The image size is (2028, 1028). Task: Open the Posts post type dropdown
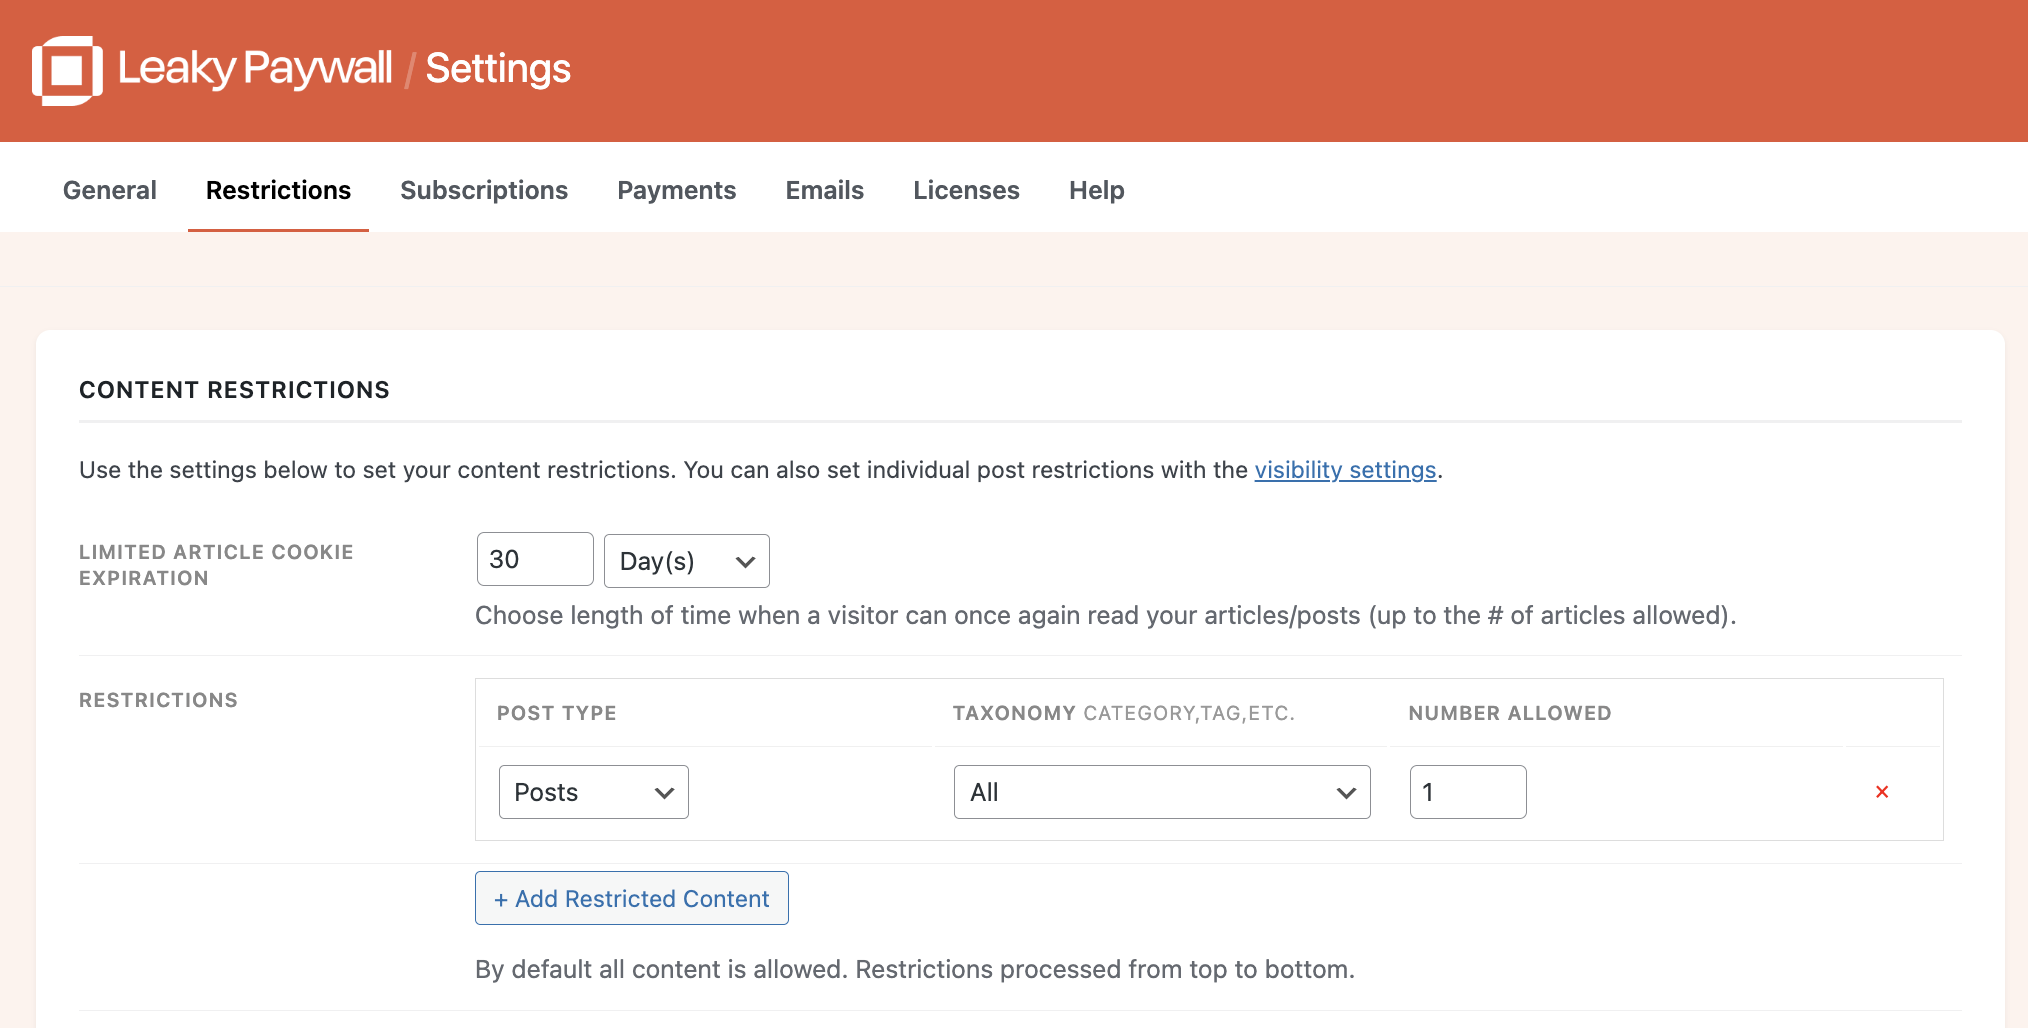tap(593, 792)
